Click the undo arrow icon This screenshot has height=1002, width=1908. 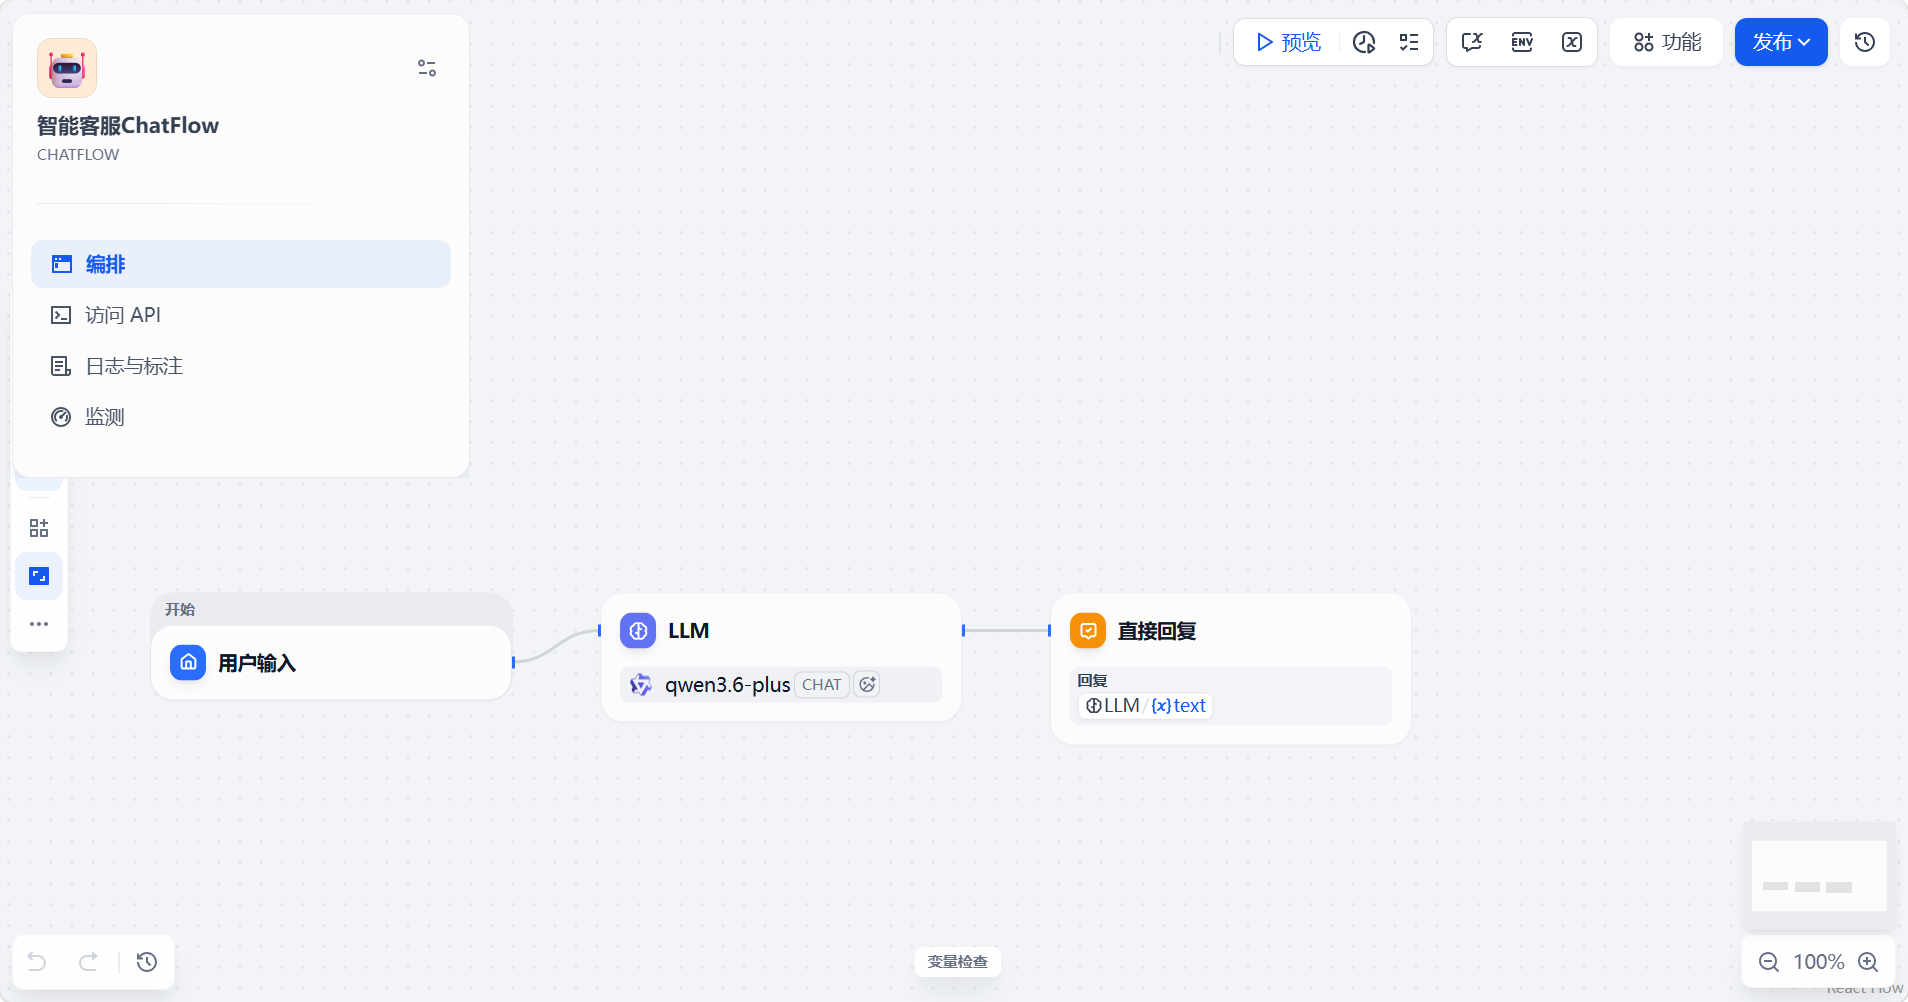pyautogui.click(x=37, y=962)
